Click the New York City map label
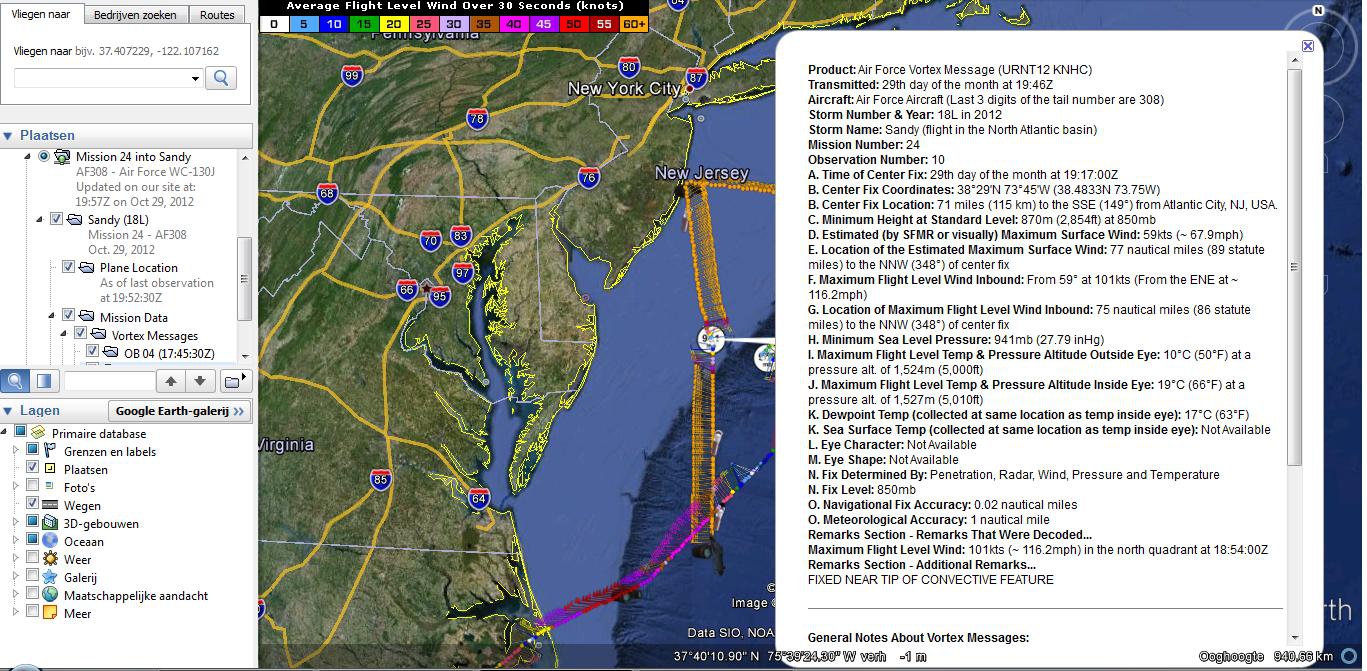The height and width of the screenshot is (671, 1367). click(624, 89)
